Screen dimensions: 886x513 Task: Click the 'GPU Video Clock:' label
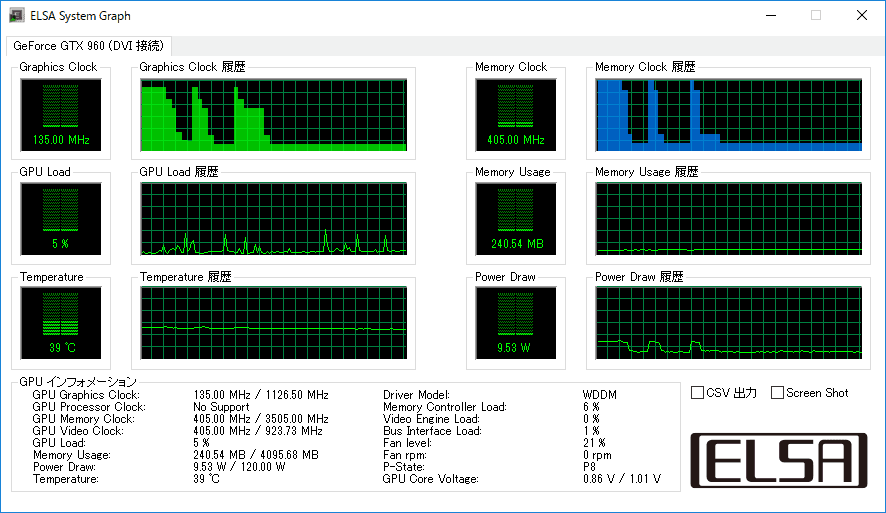(x=78, y=431)
